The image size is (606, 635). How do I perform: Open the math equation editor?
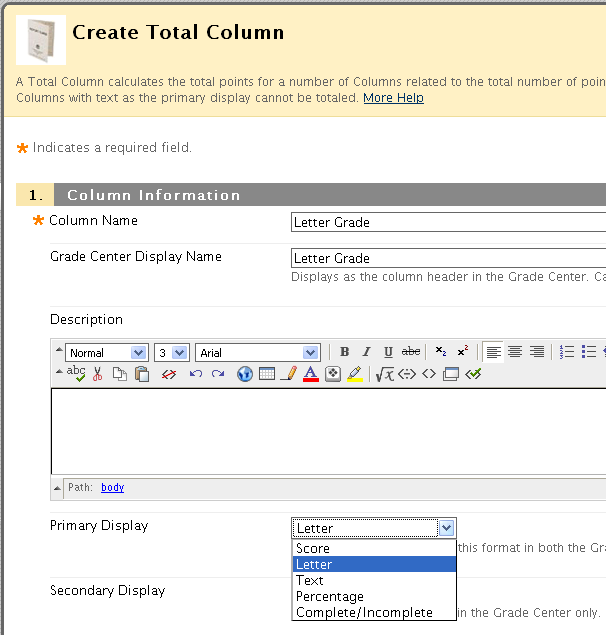point(384,374)
